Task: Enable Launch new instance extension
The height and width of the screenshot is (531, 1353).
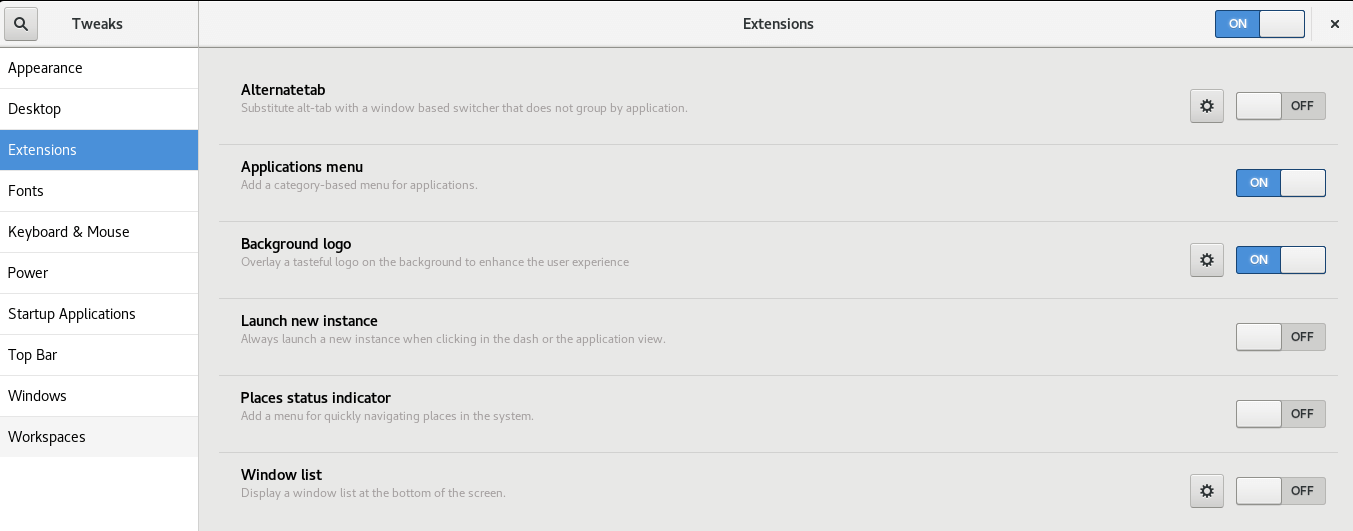Action: pyautogui.click(x=1281, y=337)
